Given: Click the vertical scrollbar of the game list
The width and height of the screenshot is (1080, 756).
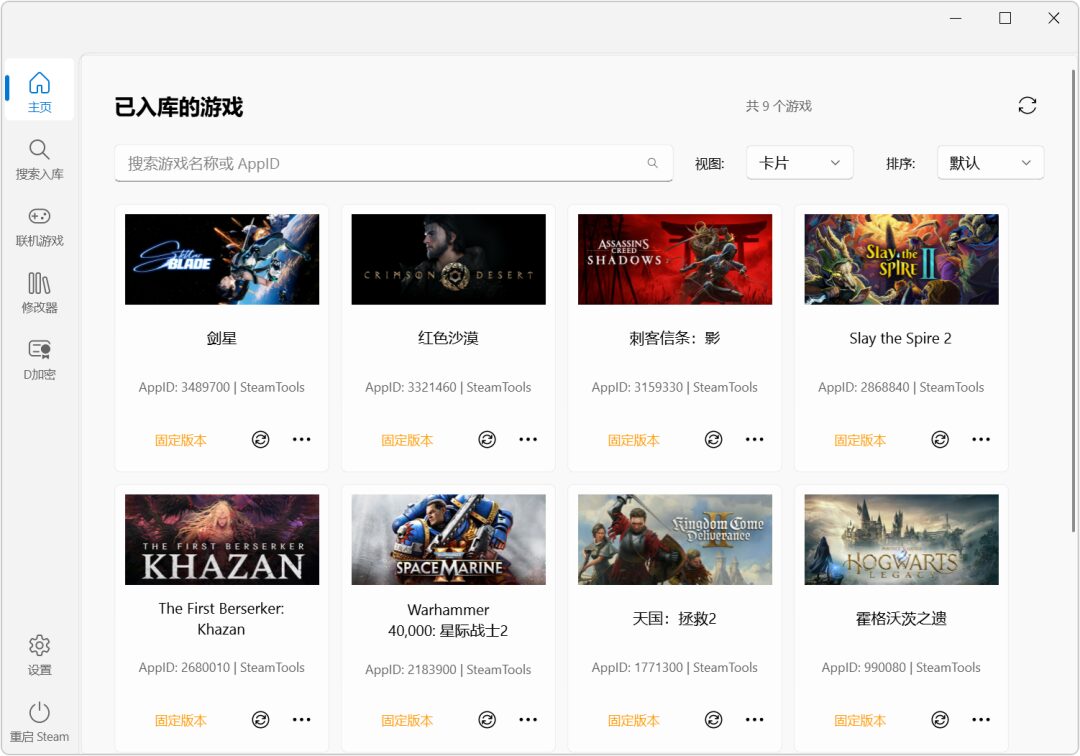Looking at the screenshot, I should [x=1073, y=300].
